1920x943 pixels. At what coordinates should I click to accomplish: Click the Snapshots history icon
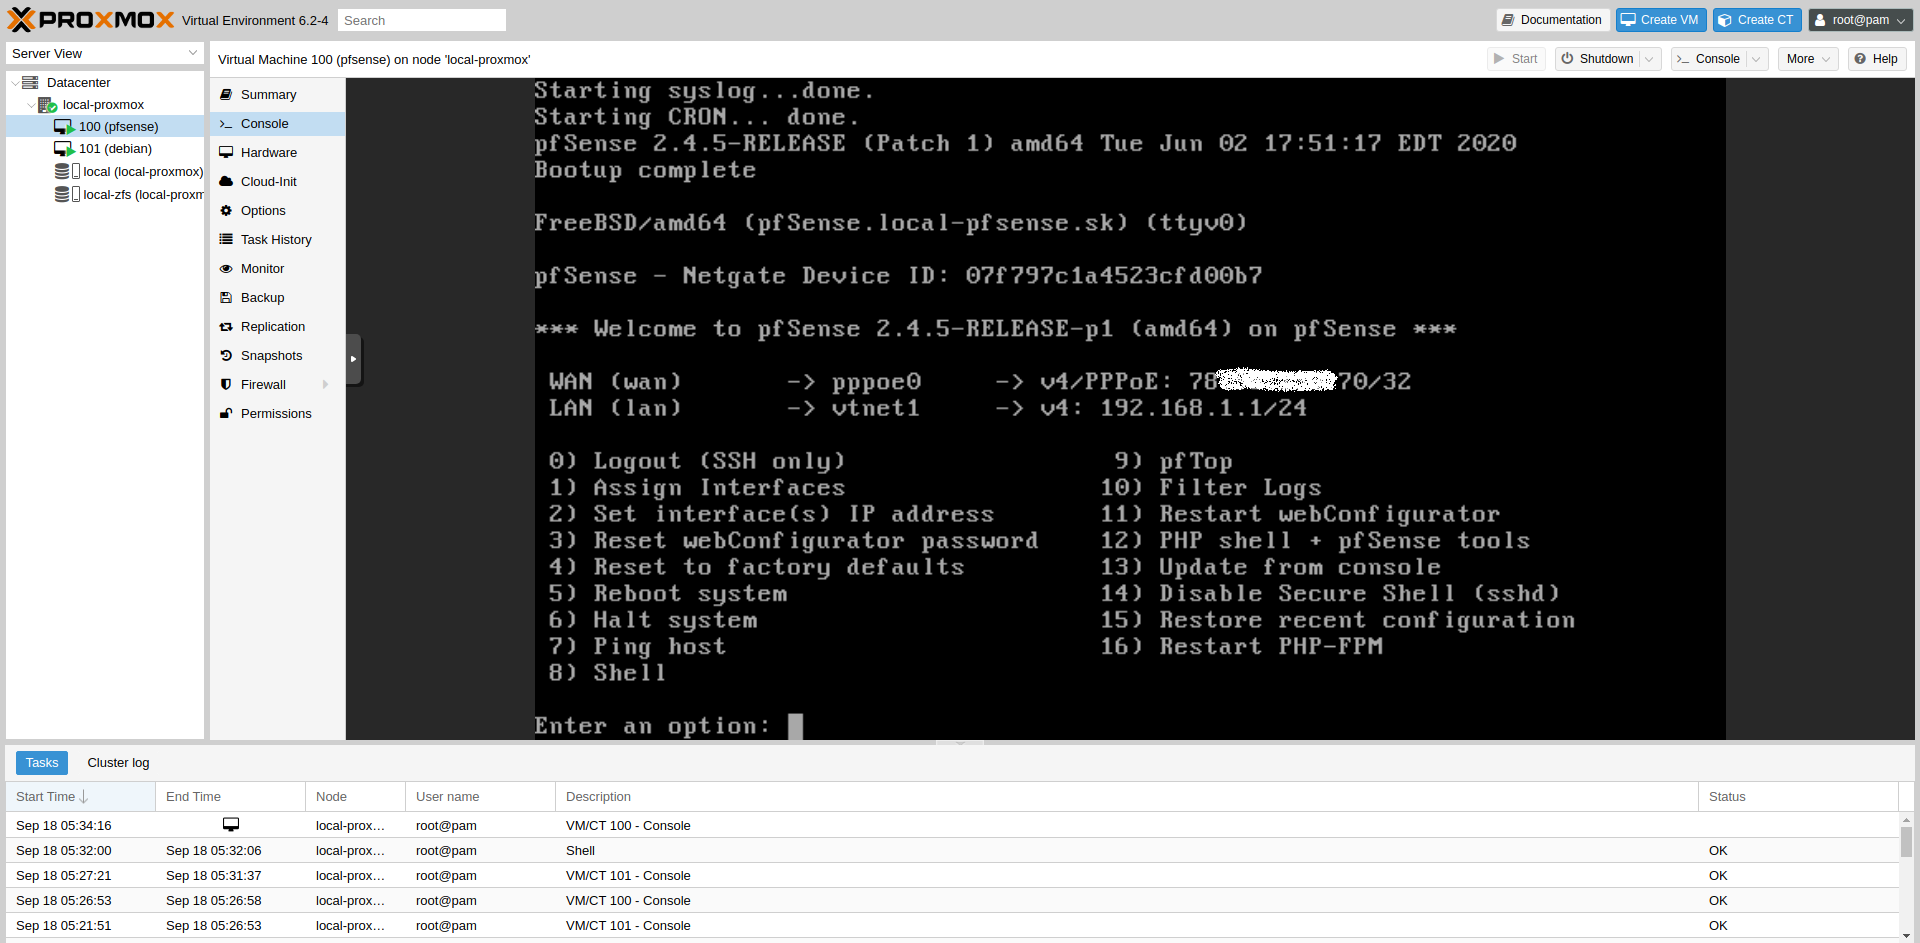[x=226, y=356]
